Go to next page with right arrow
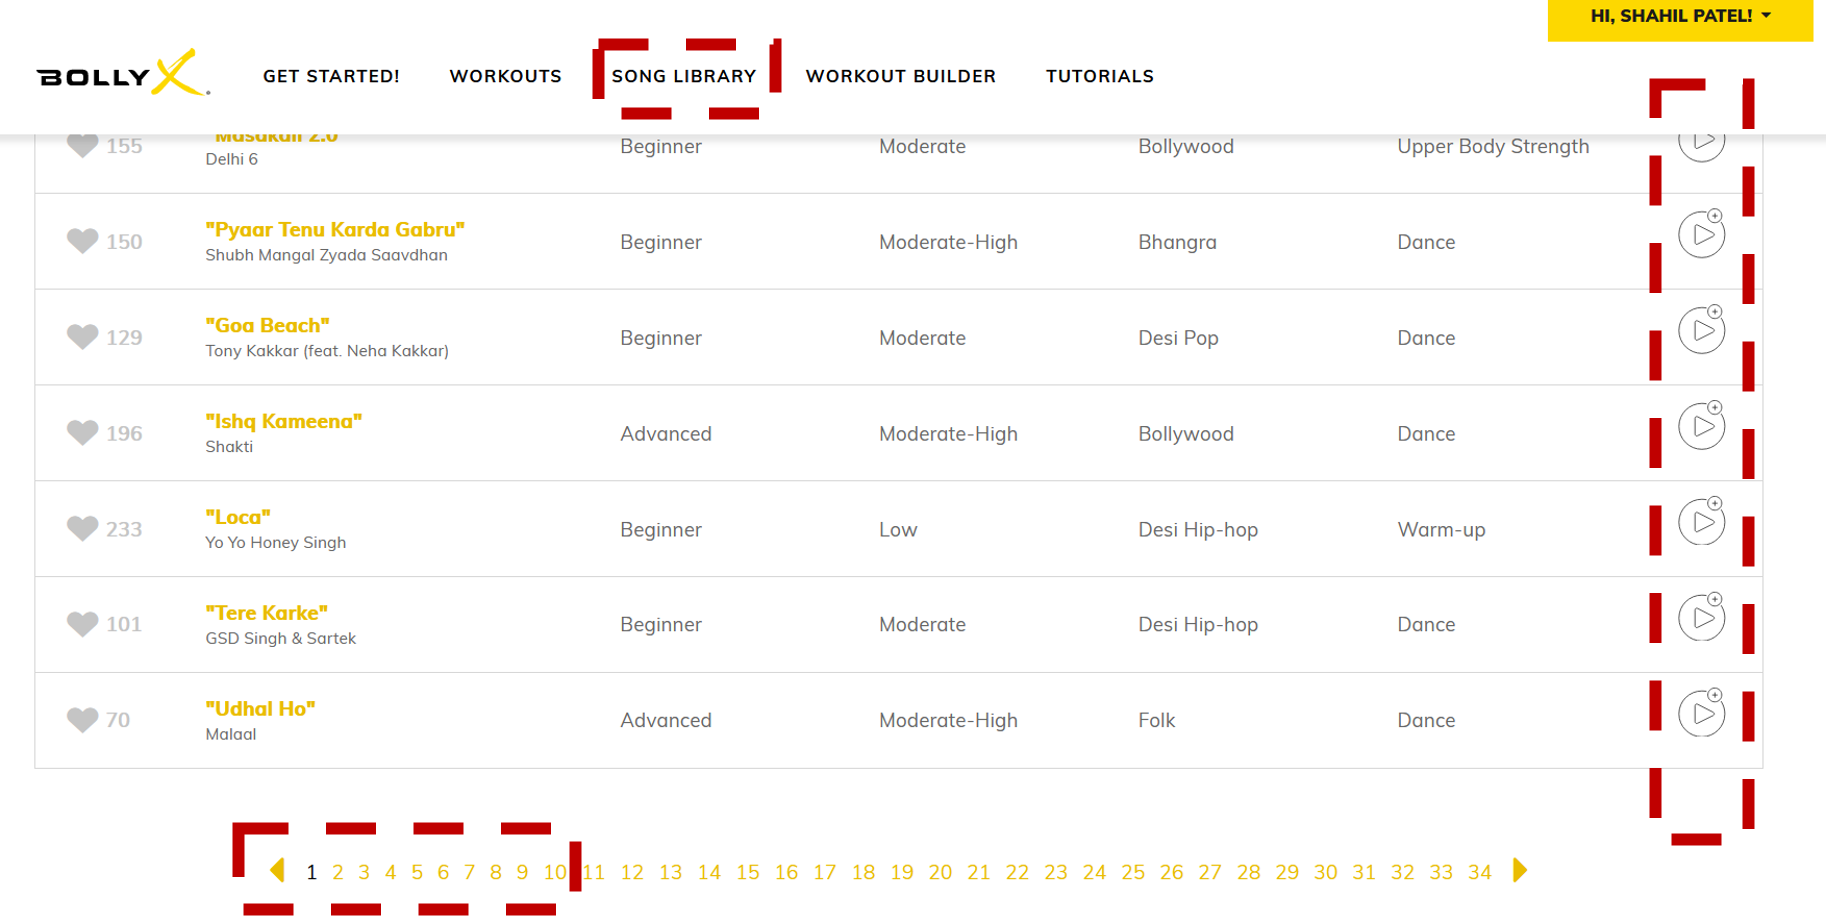The image size is (1826, 923). click(x=1520, y=871)
